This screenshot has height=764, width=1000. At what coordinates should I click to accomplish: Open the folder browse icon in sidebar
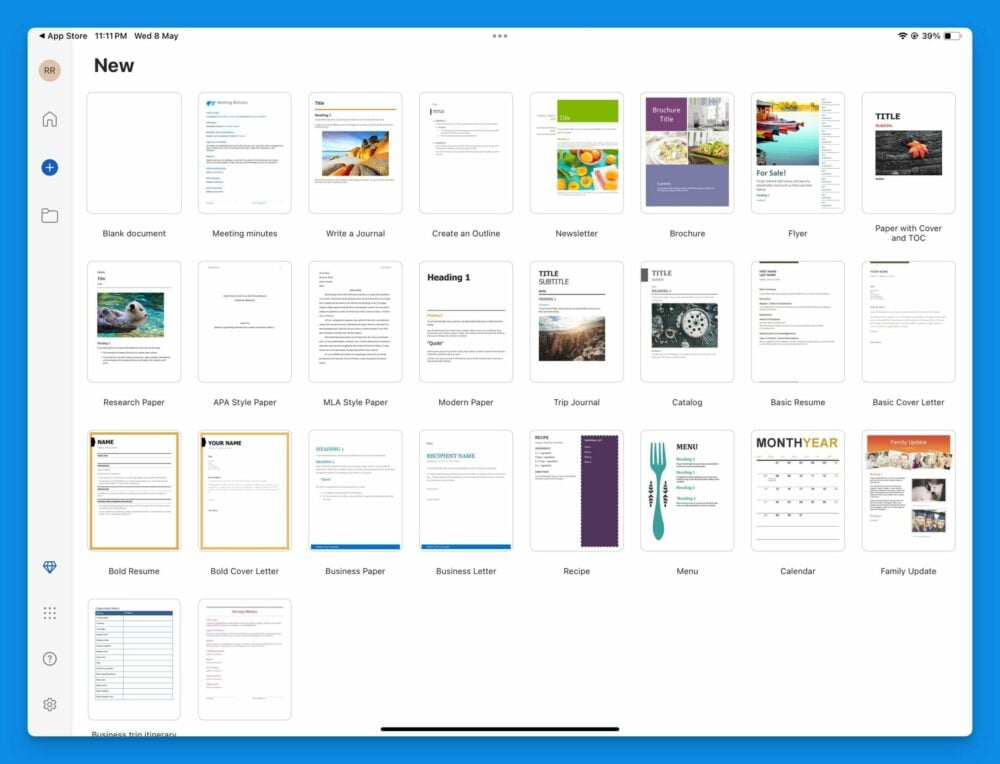50,216
